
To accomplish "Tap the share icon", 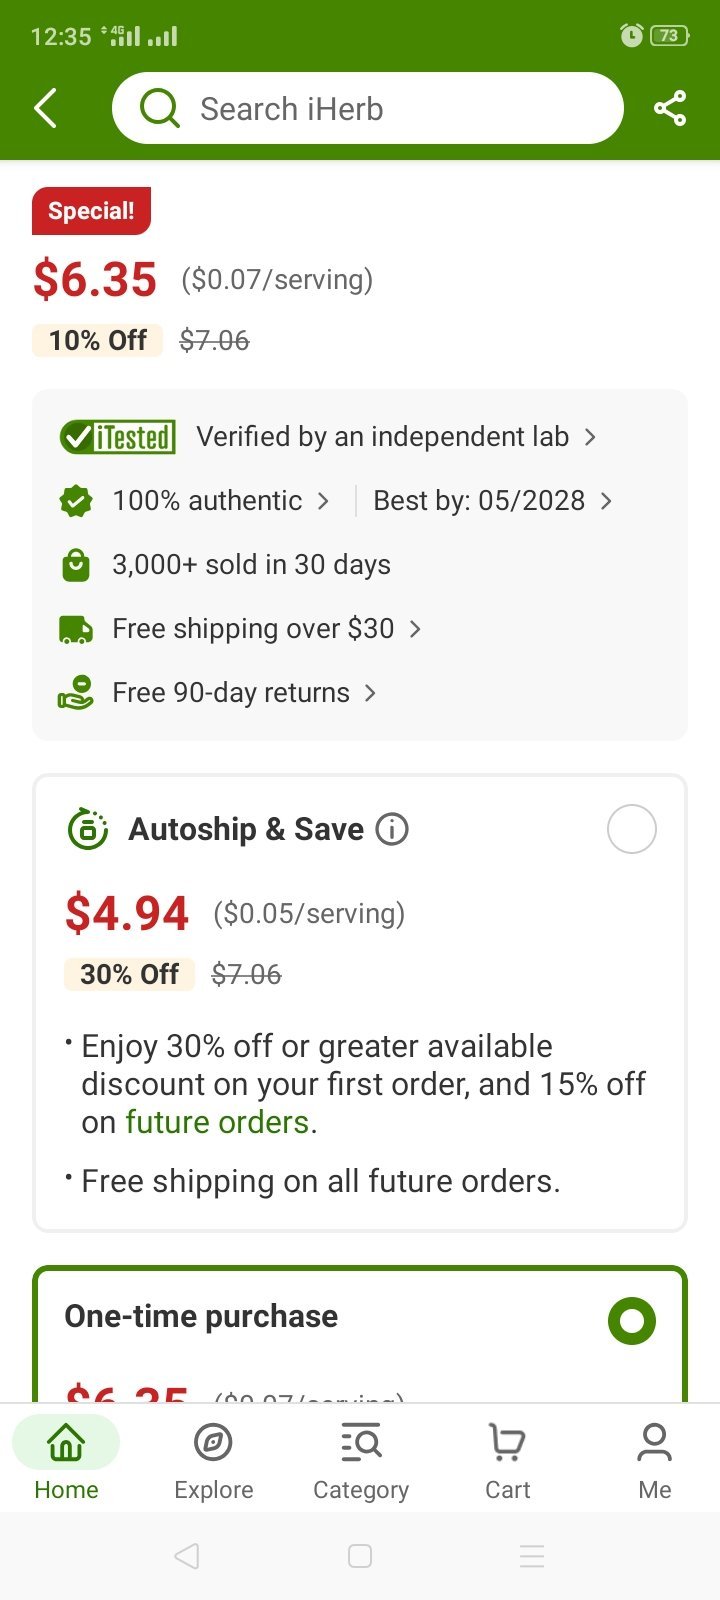I will 669,108.
